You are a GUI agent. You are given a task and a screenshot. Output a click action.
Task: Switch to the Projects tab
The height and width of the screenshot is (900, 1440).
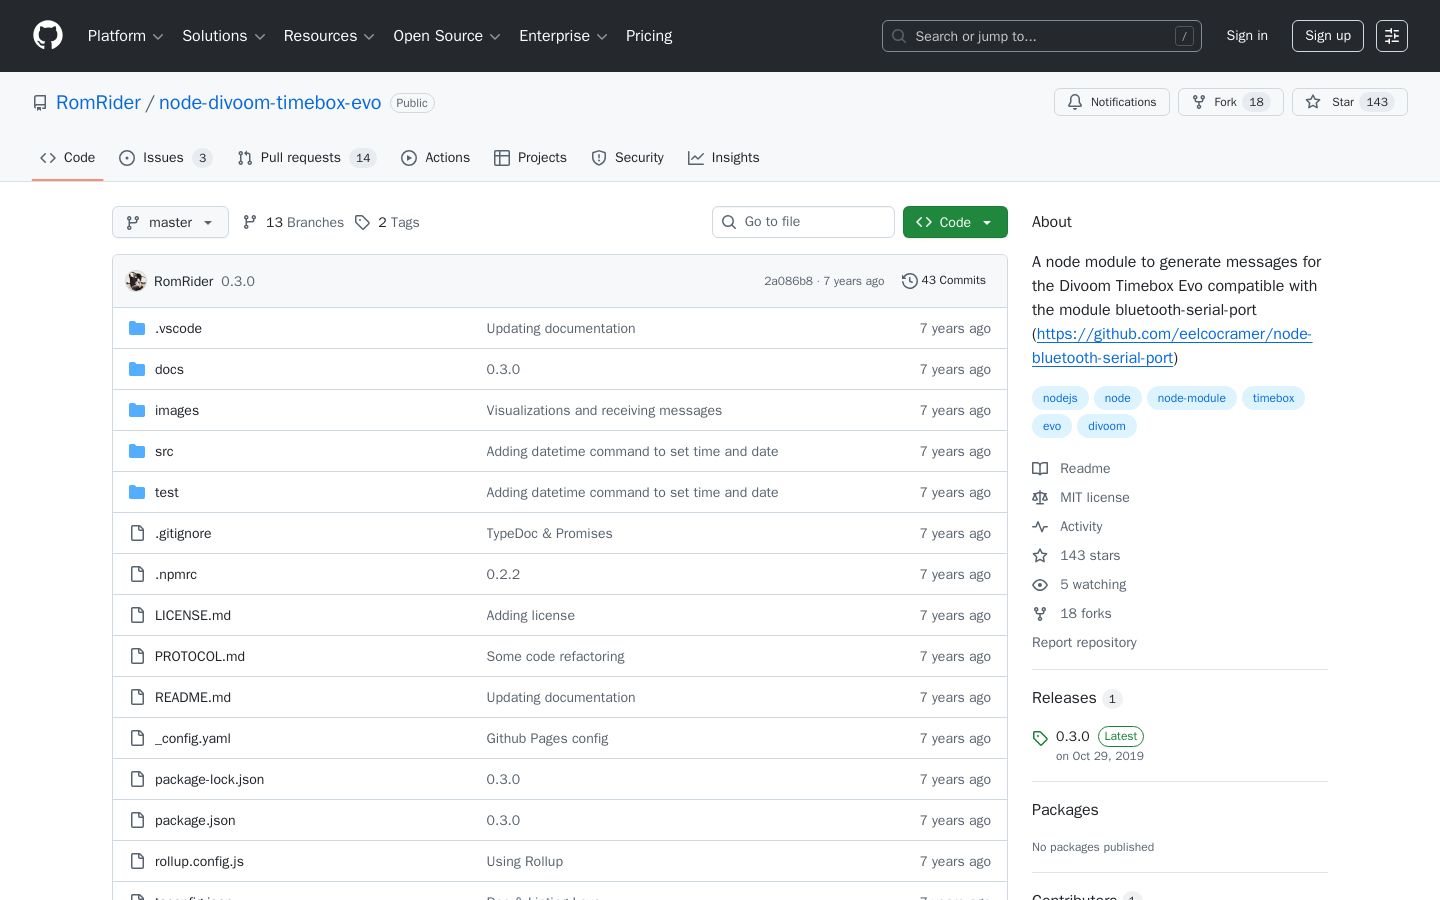pos(530,158)
